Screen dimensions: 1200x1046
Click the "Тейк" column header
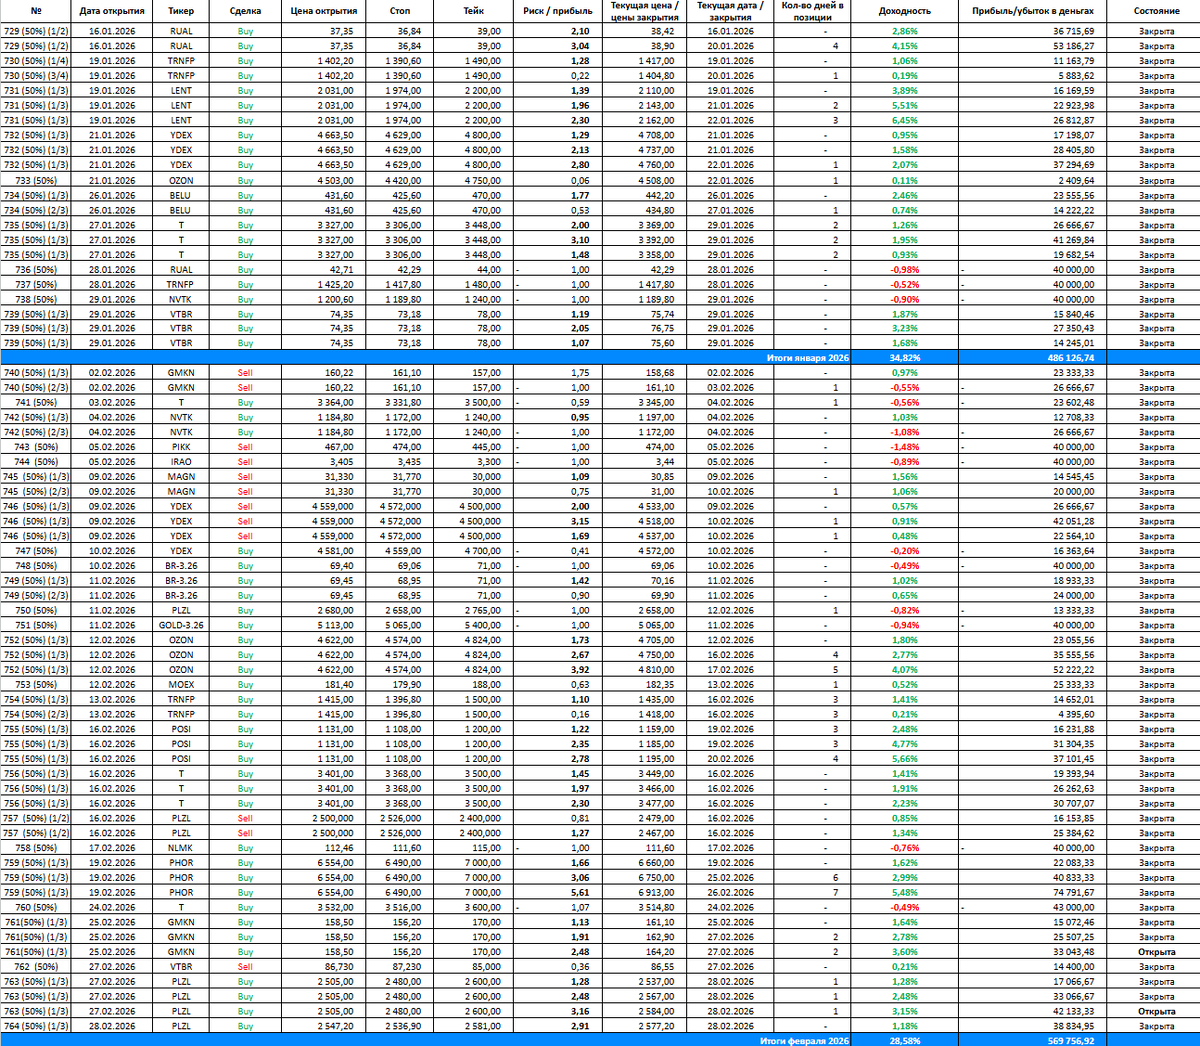point(474,11)
